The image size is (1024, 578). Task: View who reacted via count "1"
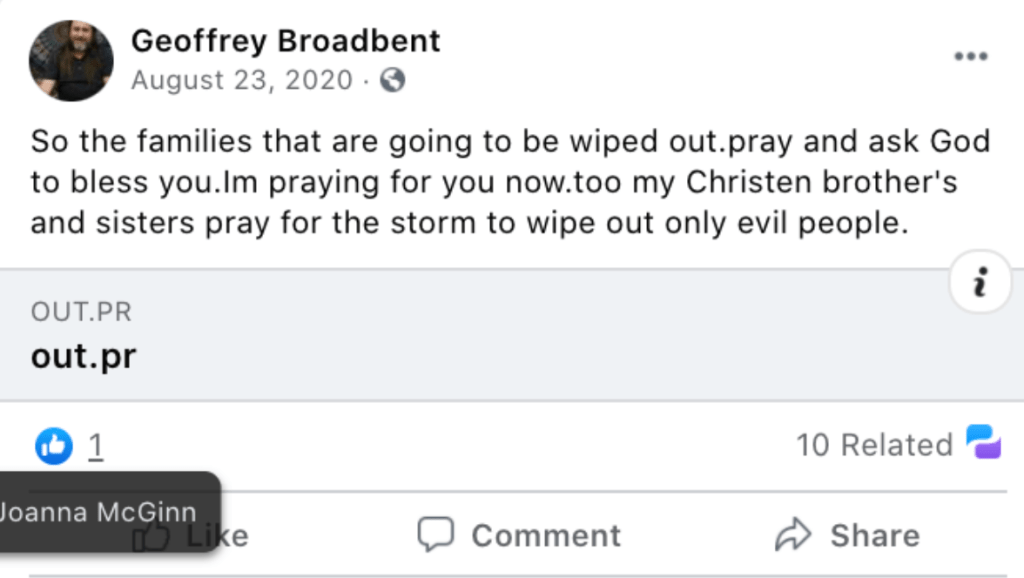point(95,445)
